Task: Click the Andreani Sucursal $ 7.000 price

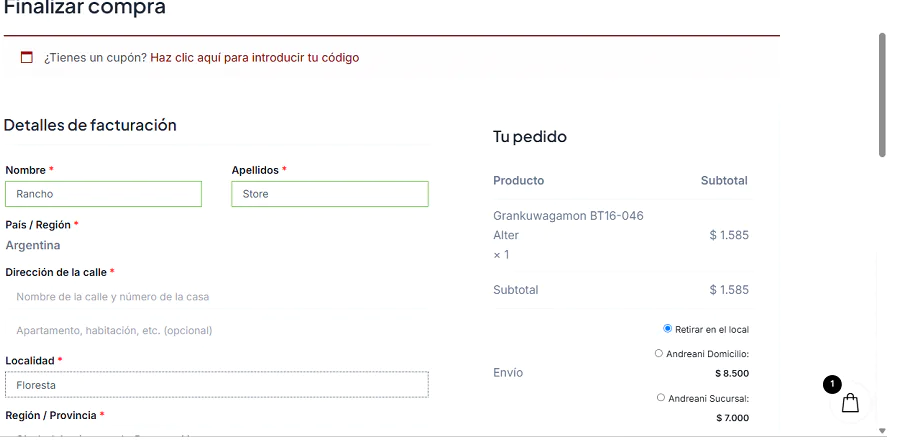Action: (732, 418)
